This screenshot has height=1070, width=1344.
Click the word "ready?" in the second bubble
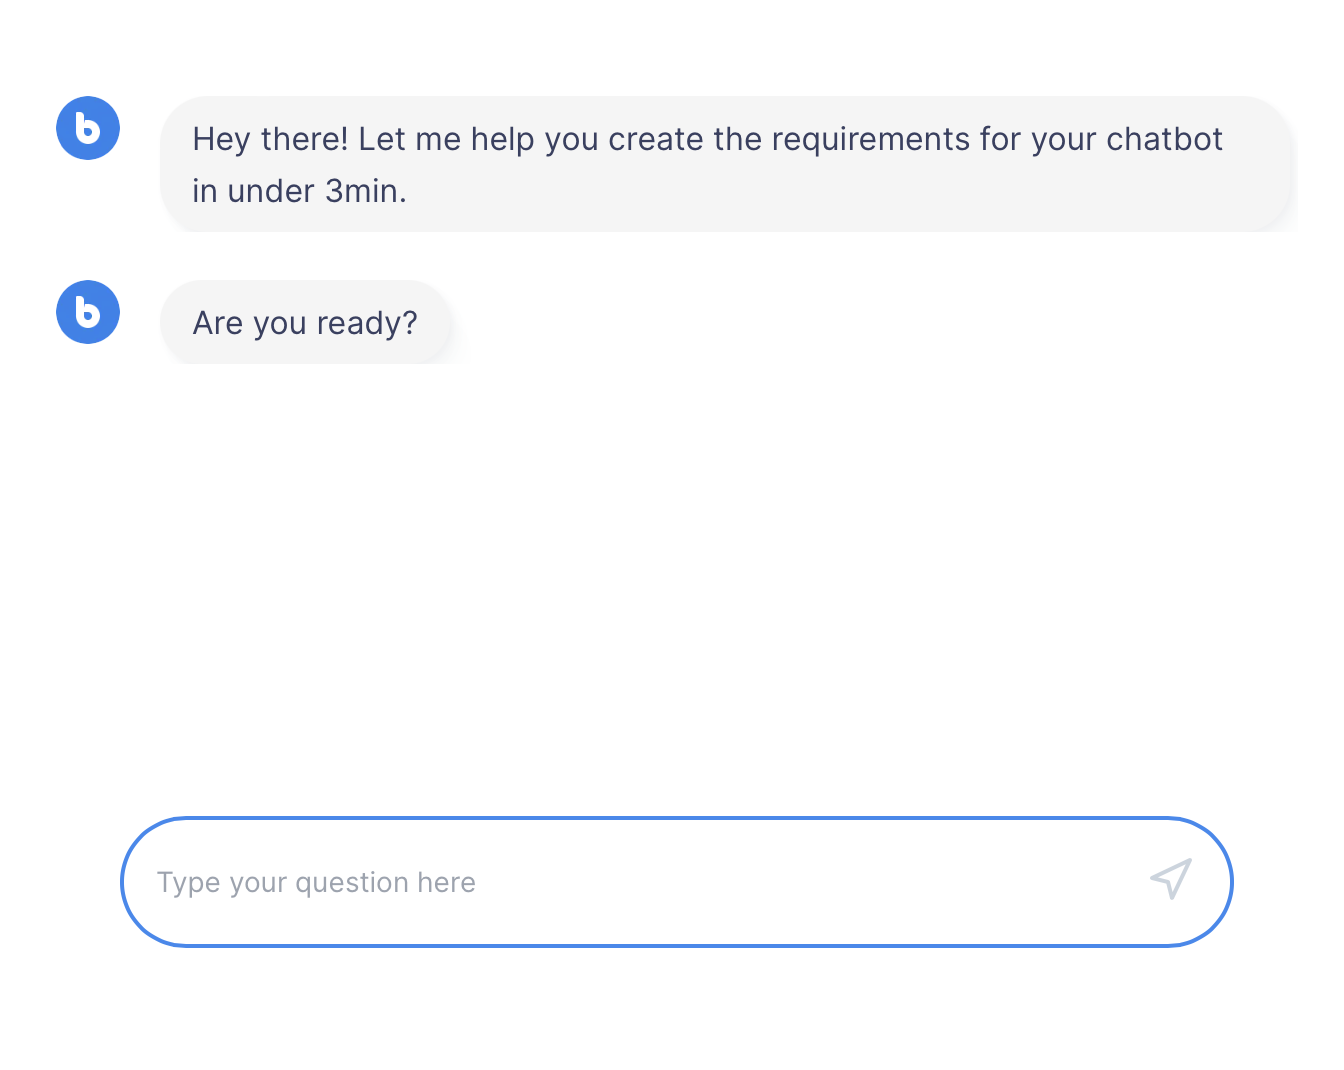(x=367, y=323)
